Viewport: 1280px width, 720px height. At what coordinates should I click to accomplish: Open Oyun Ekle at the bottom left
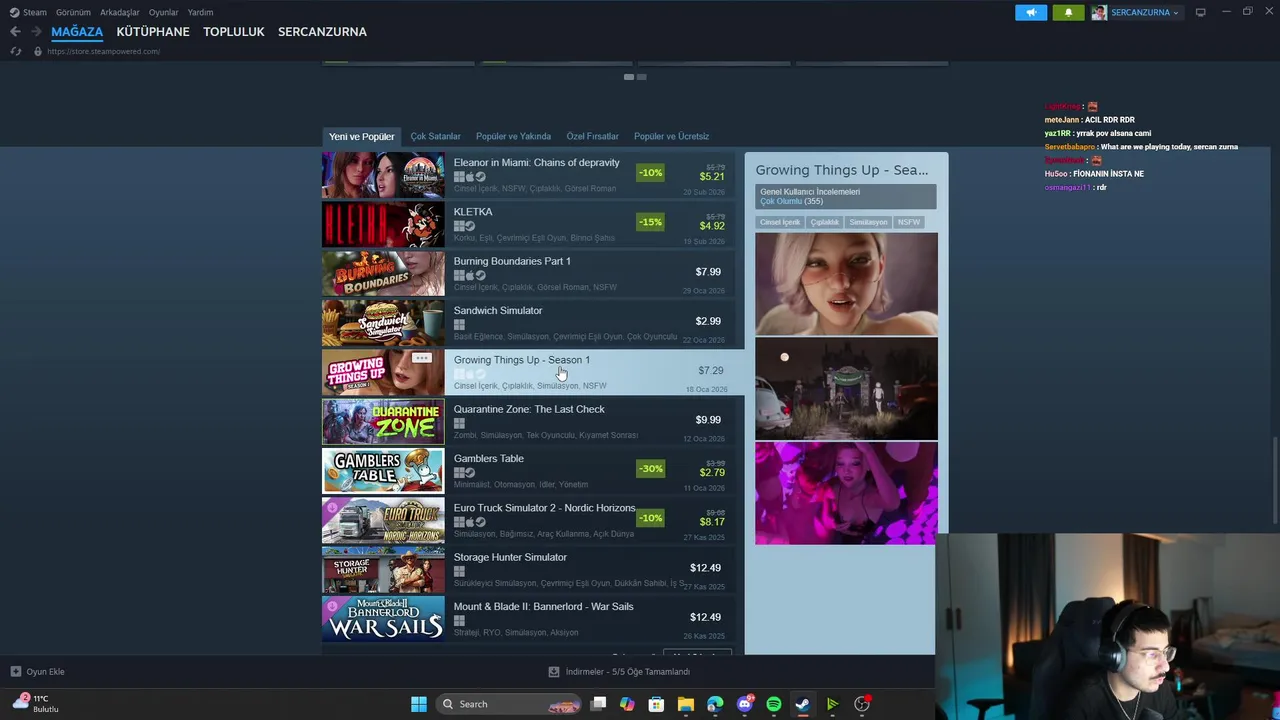tap(38, 671)
